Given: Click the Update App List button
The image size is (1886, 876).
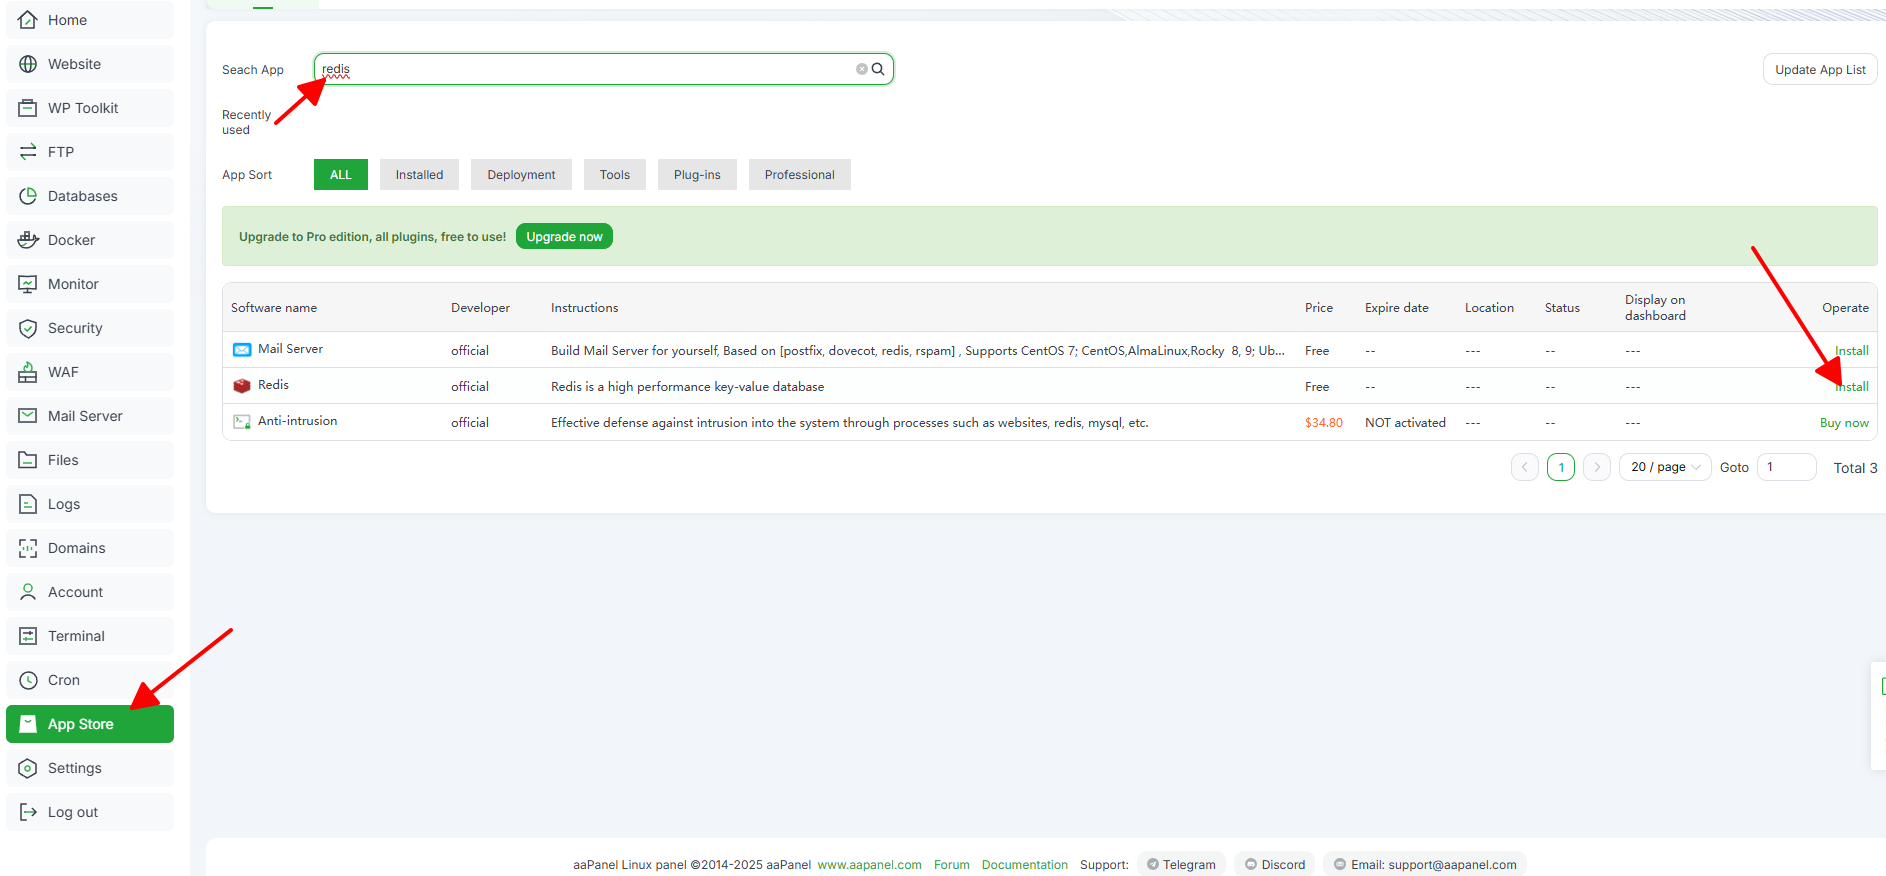Looking at the screenshot, I should coord(1819,70).
